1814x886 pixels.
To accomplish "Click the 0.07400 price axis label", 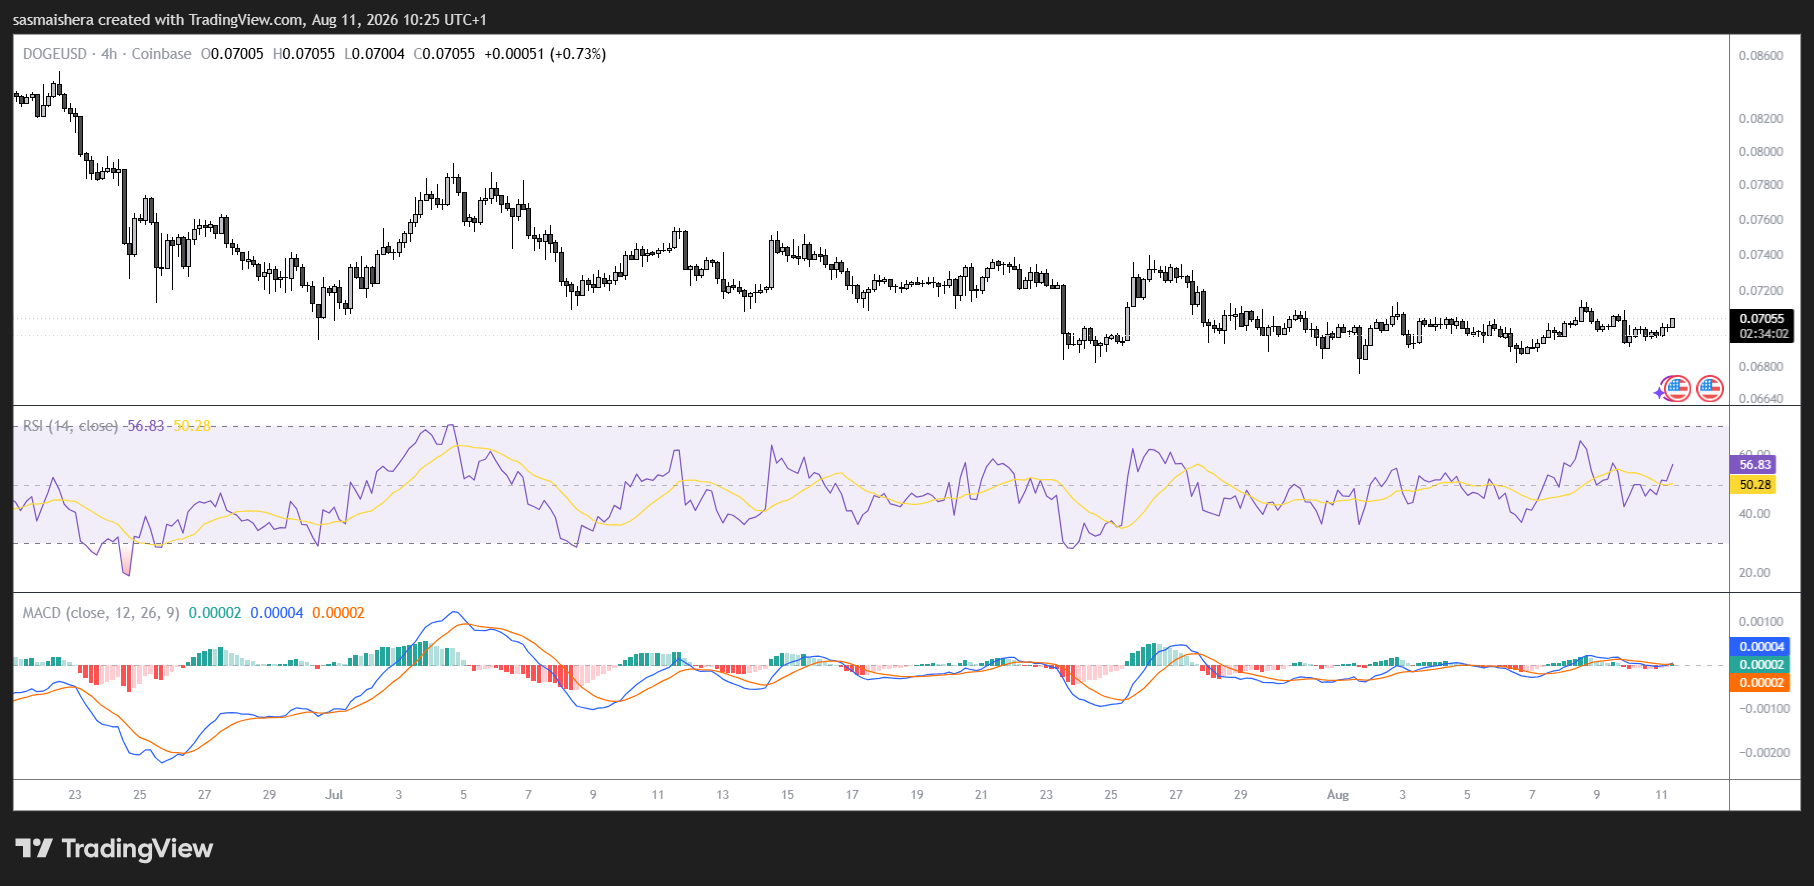I will coord(1761,255).
